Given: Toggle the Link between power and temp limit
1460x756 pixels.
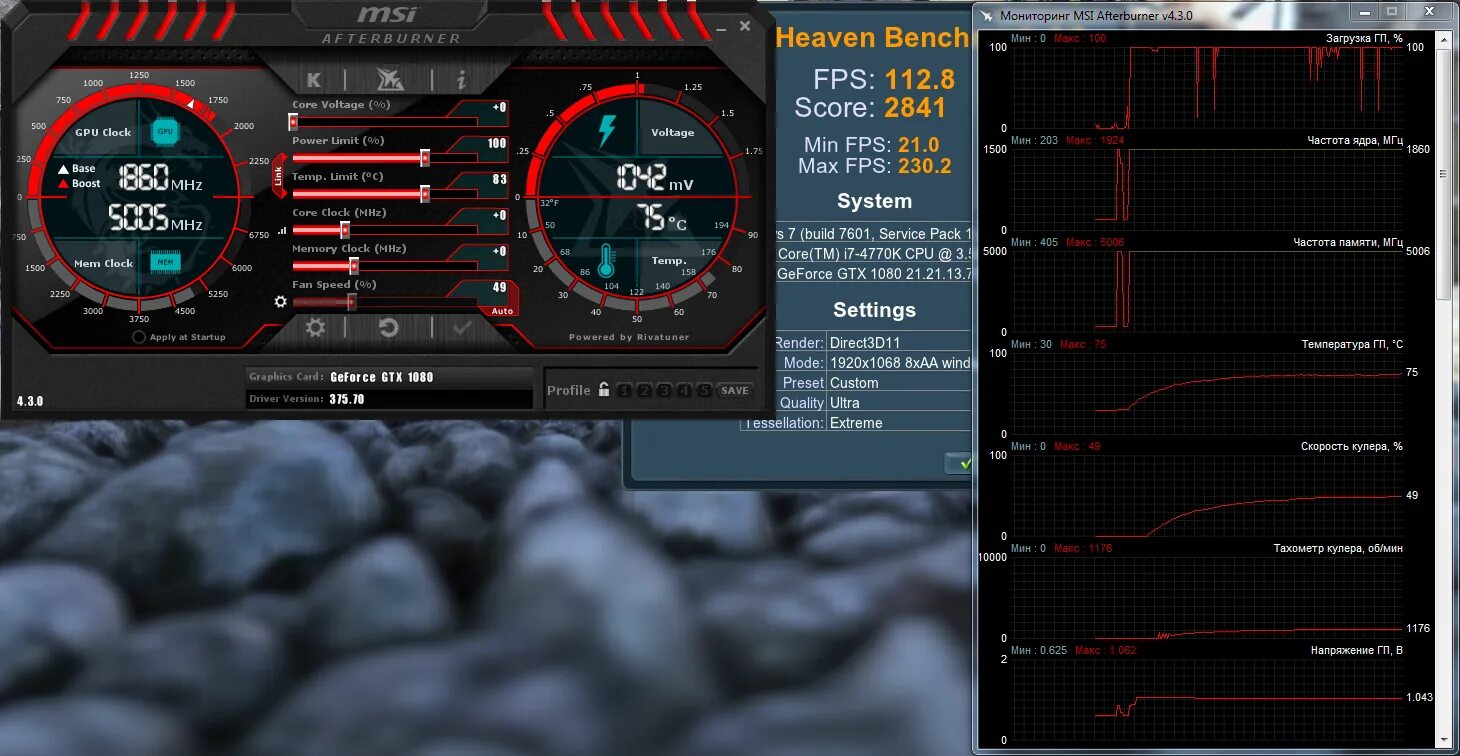Looking at the screenshot, I should click(x=278, y=175).
